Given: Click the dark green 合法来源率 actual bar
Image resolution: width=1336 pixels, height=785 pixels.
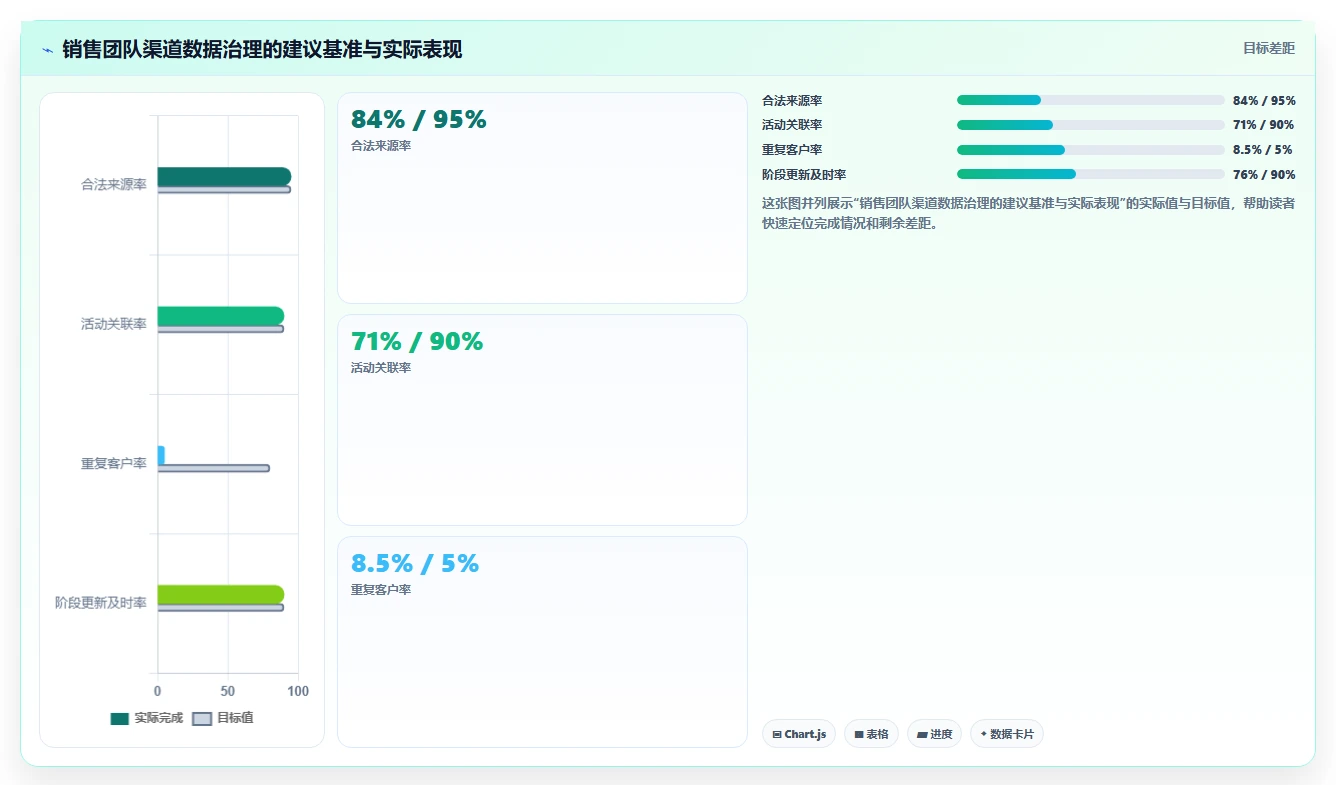Looking at the screenshot, I should point(224,177).
